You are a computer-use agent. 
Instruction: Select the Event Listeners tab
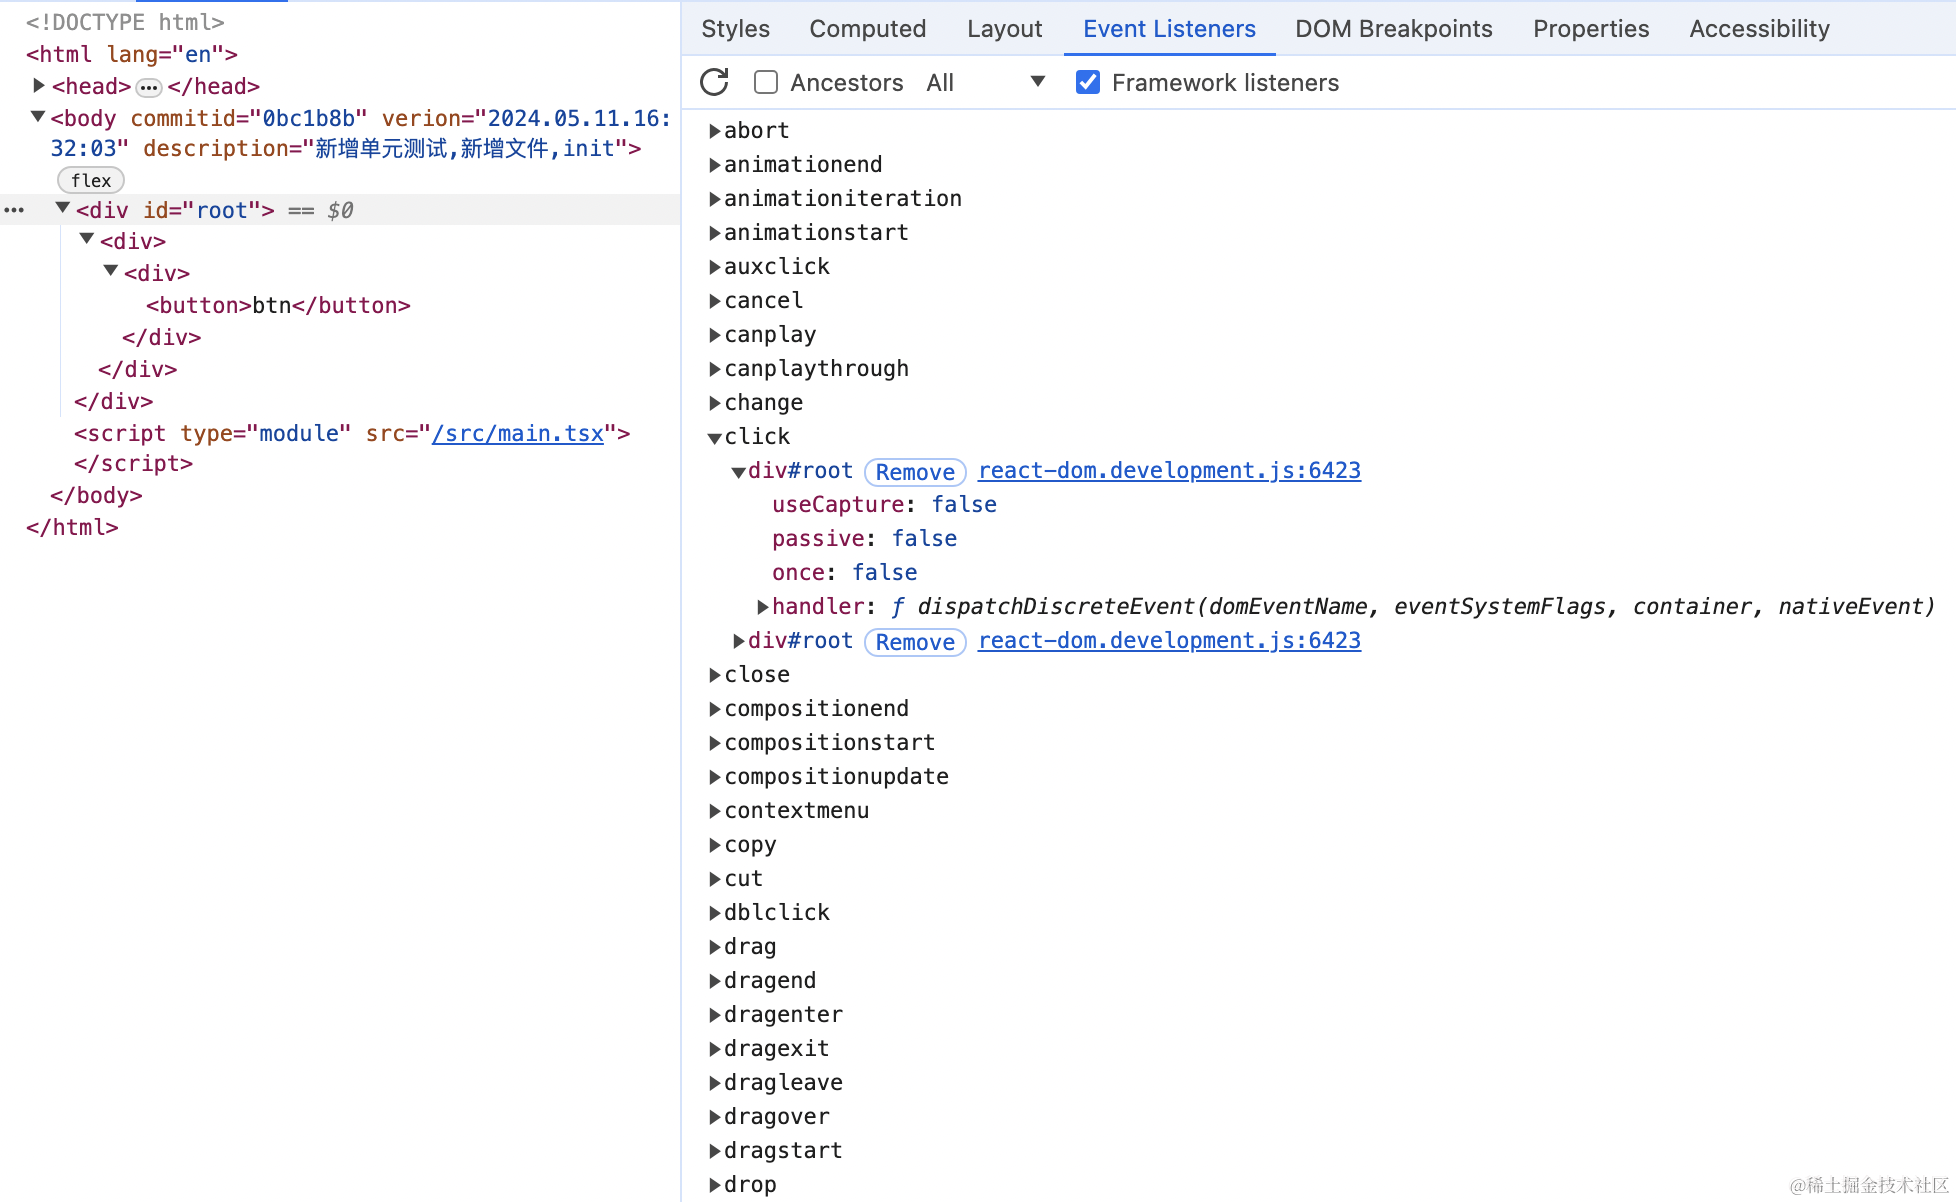coord(1169,29)
